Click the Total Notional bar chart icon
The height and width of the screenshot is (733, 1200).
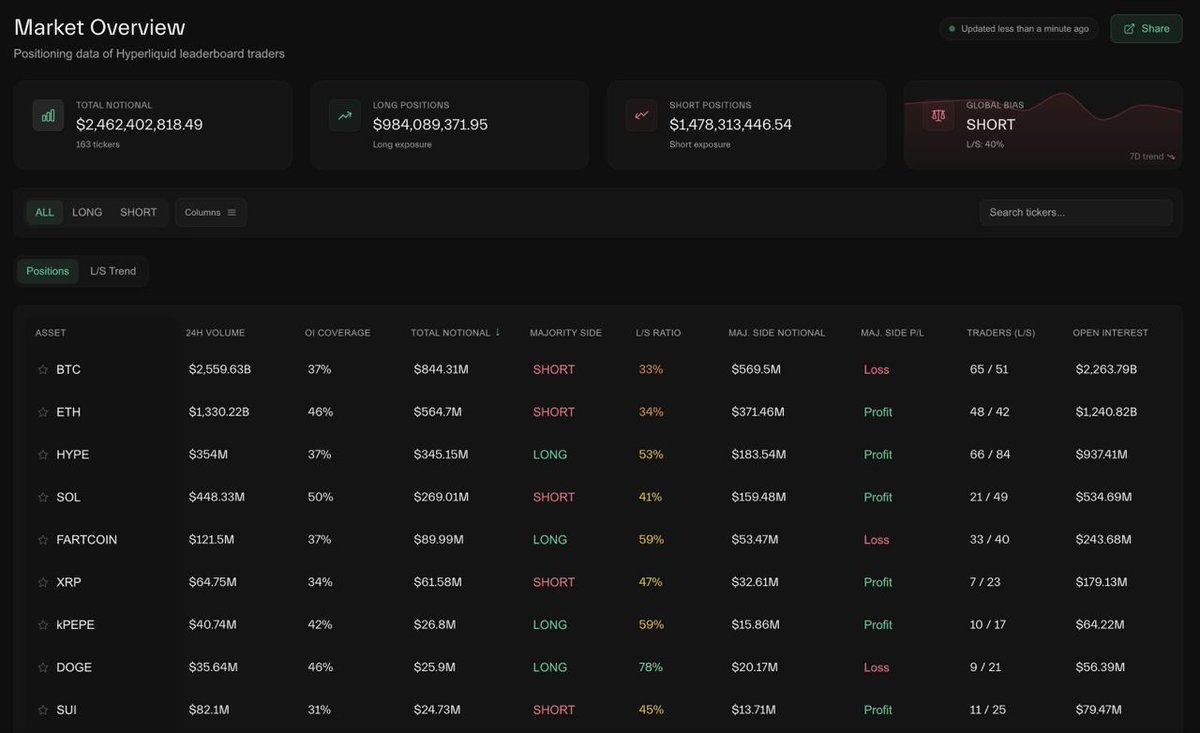48,115
